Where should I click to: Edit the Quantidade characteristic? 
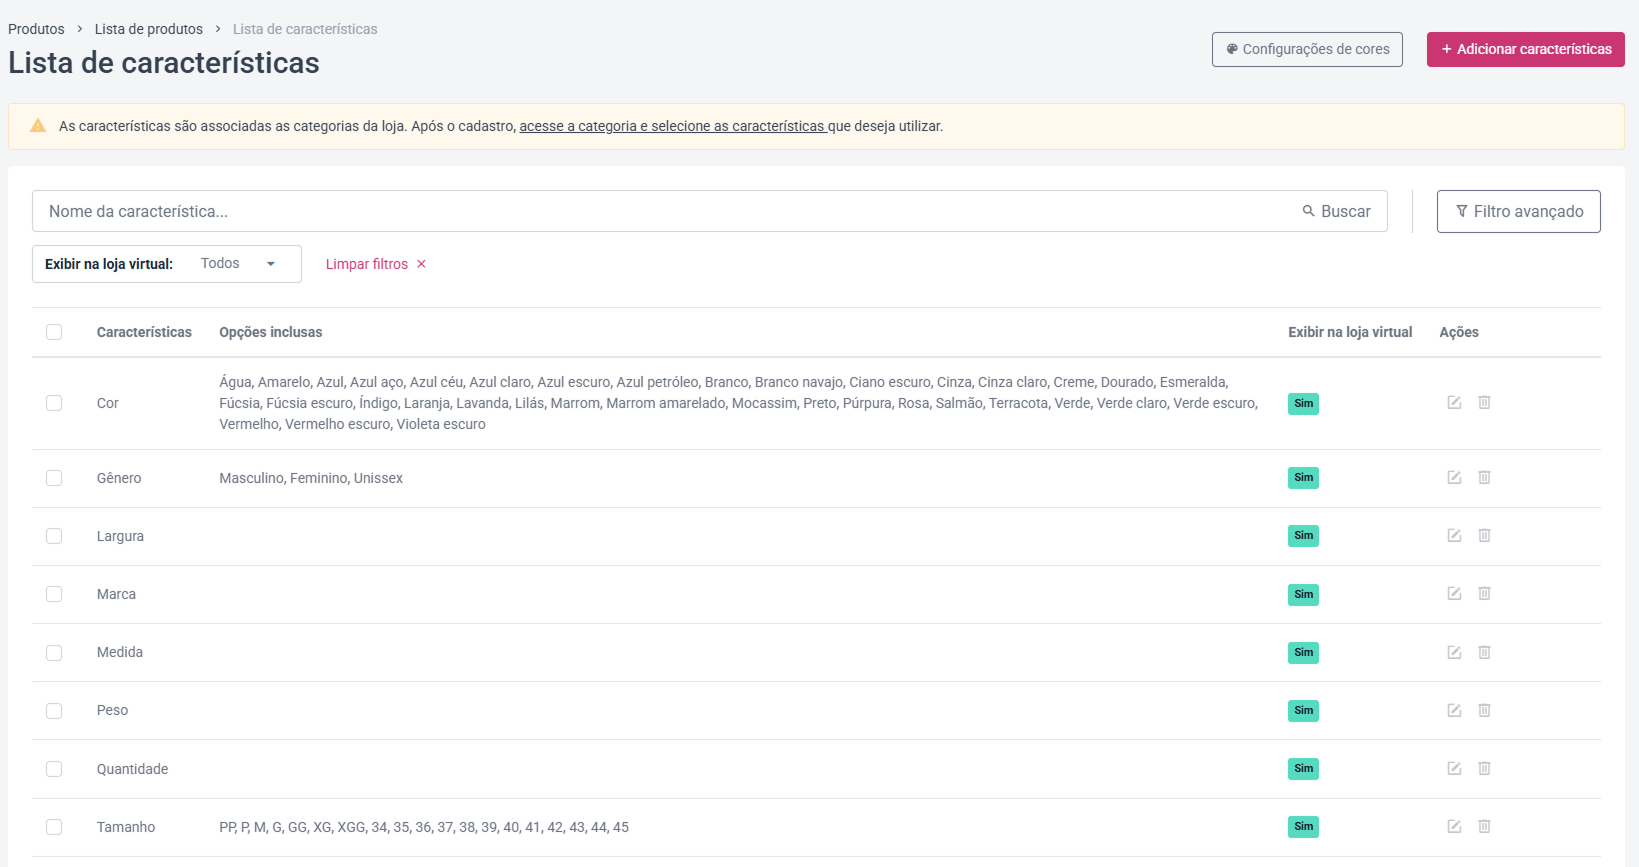[1454, 768]
